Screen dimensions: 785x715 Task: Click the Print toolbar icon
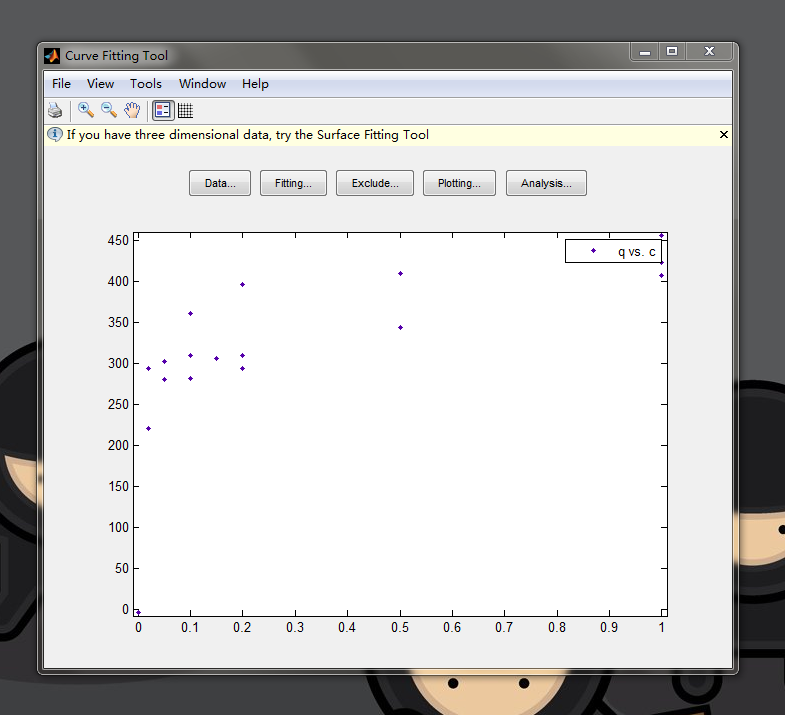coord(55,110)
